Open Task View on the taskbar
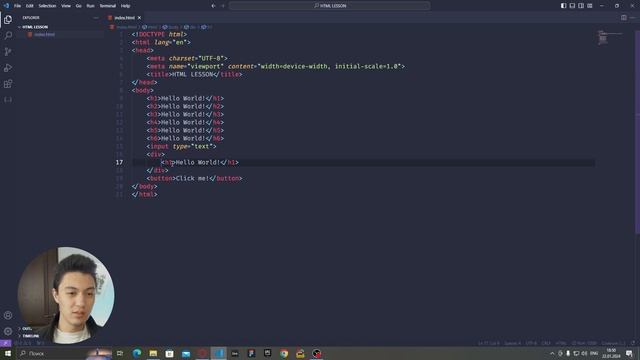Image resolution: width=640 pixels, height=360 pixels. (x=120, y=353)
